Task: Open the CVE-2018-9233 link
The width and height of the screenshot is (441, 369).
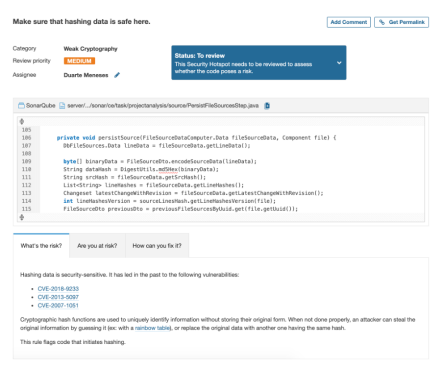Action: click(58, 289)
